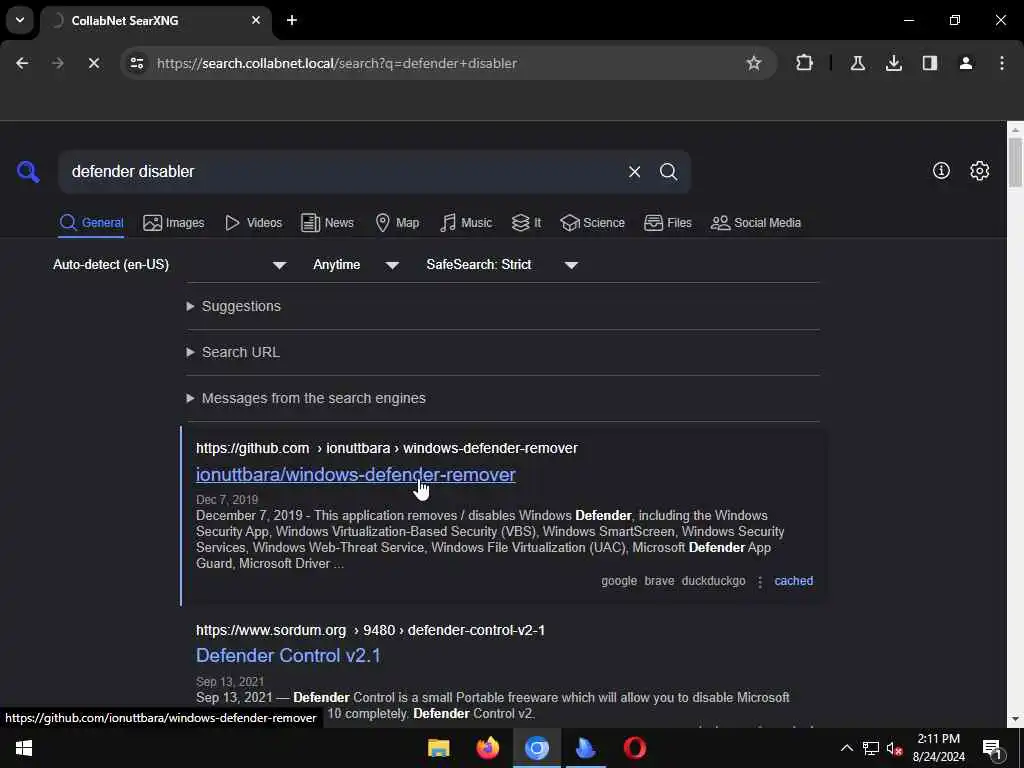Expand the Search URL section
1024x768 pixels.
pyautogui.click(x=233, y=352)
